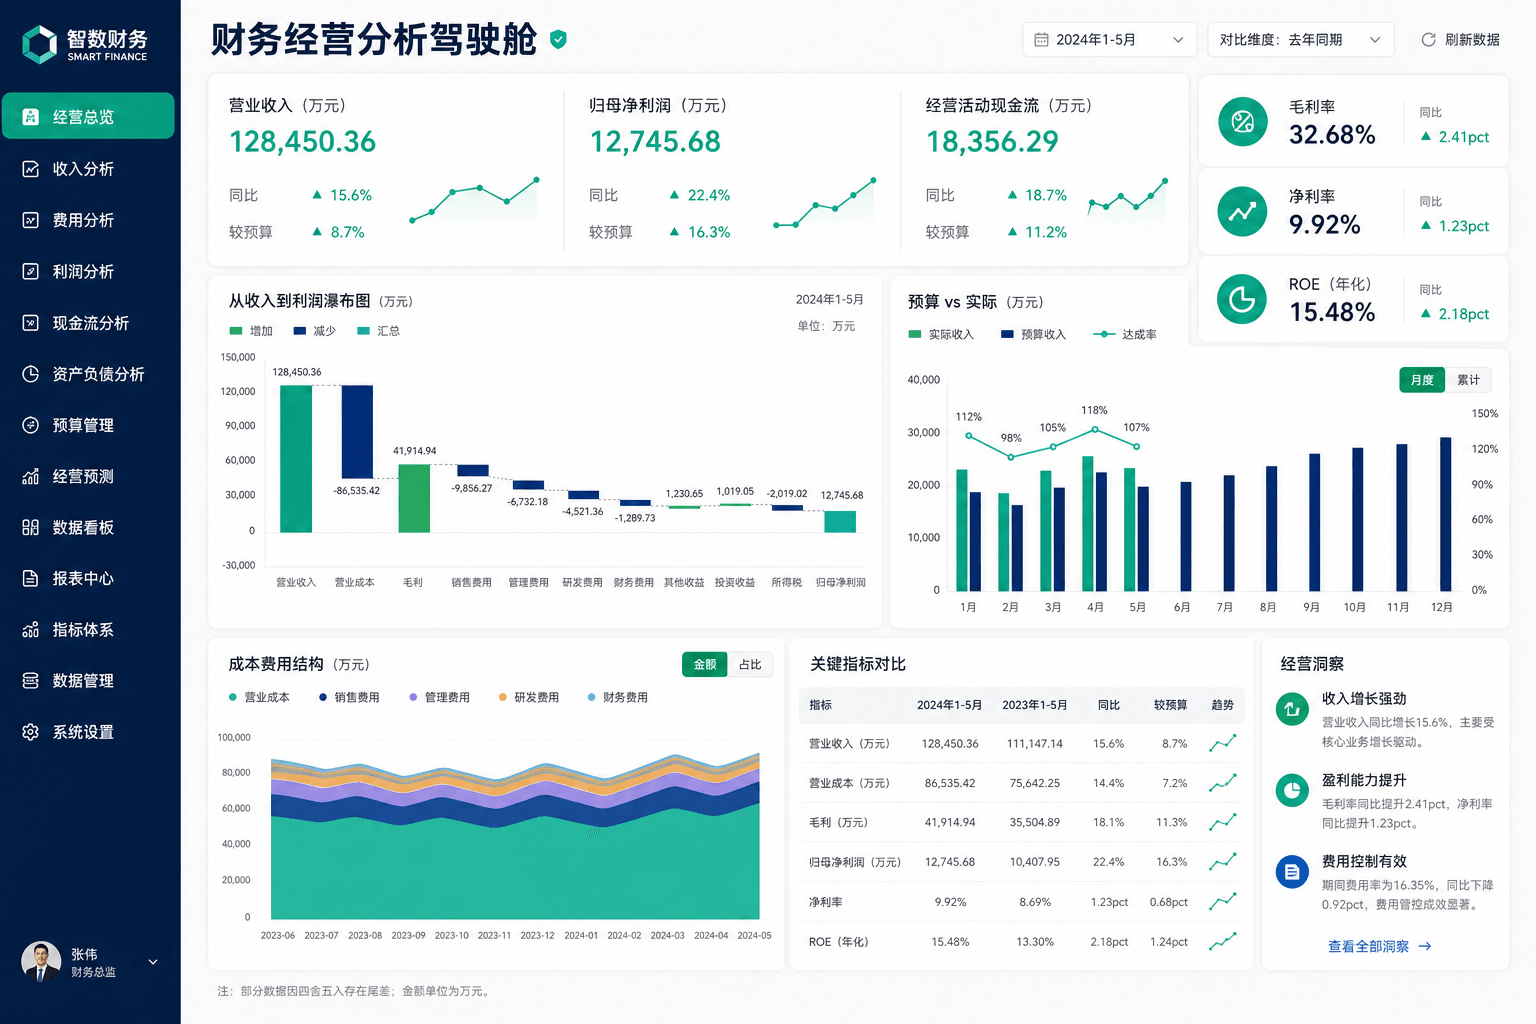Click the ROE pie circle icon
The height and width of the screenshot is (1024, 1536).
tap(1243, 299)
